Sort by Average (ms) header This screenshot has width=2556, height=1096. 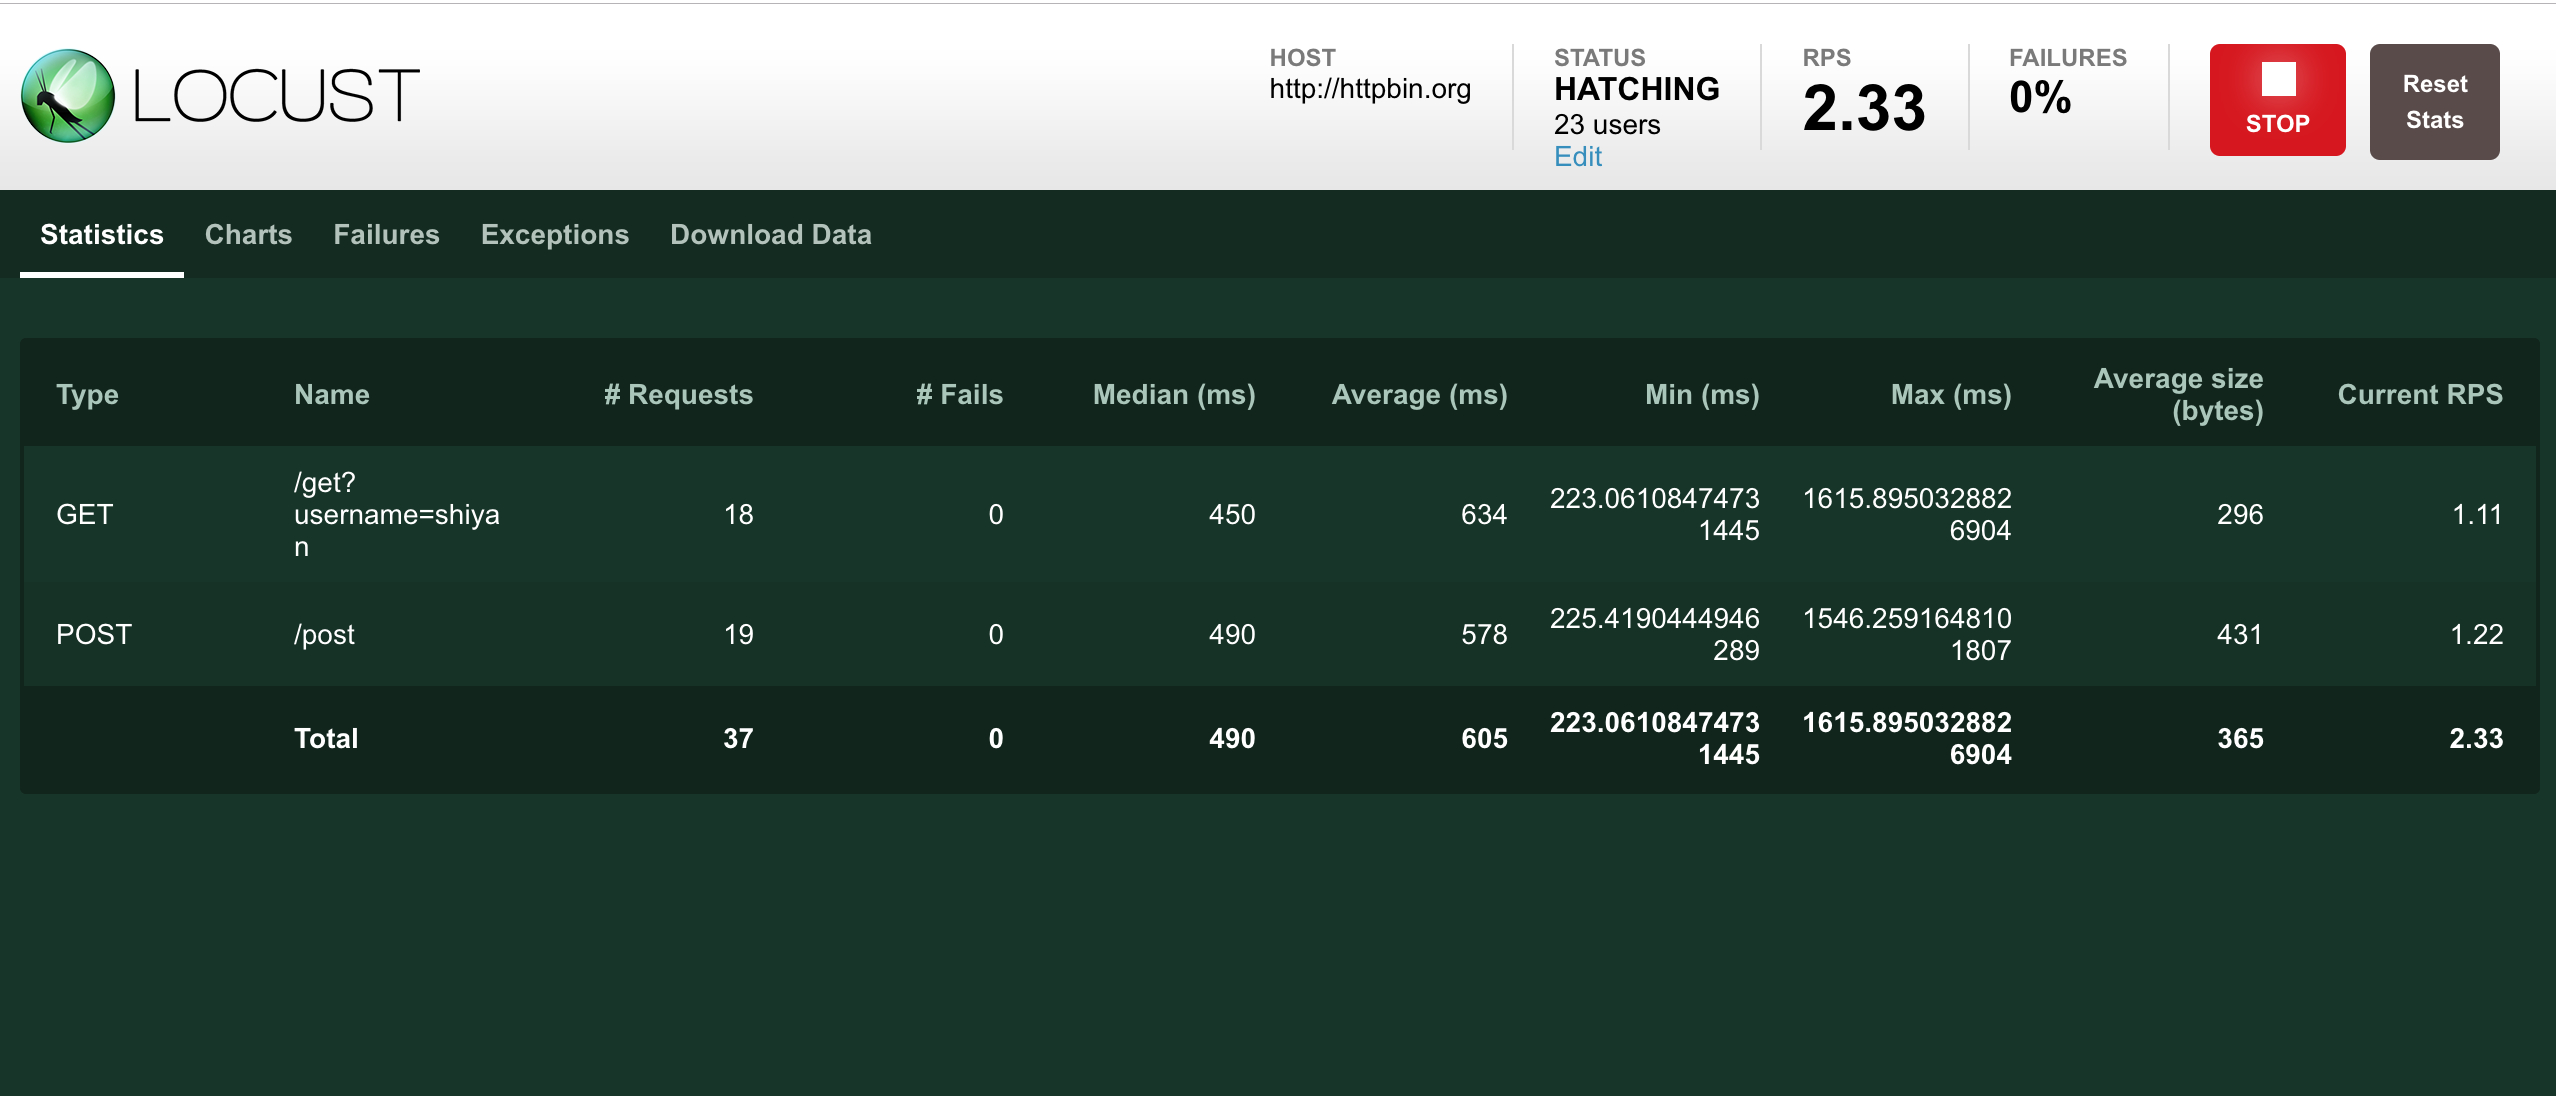(x=1418, y=395)
